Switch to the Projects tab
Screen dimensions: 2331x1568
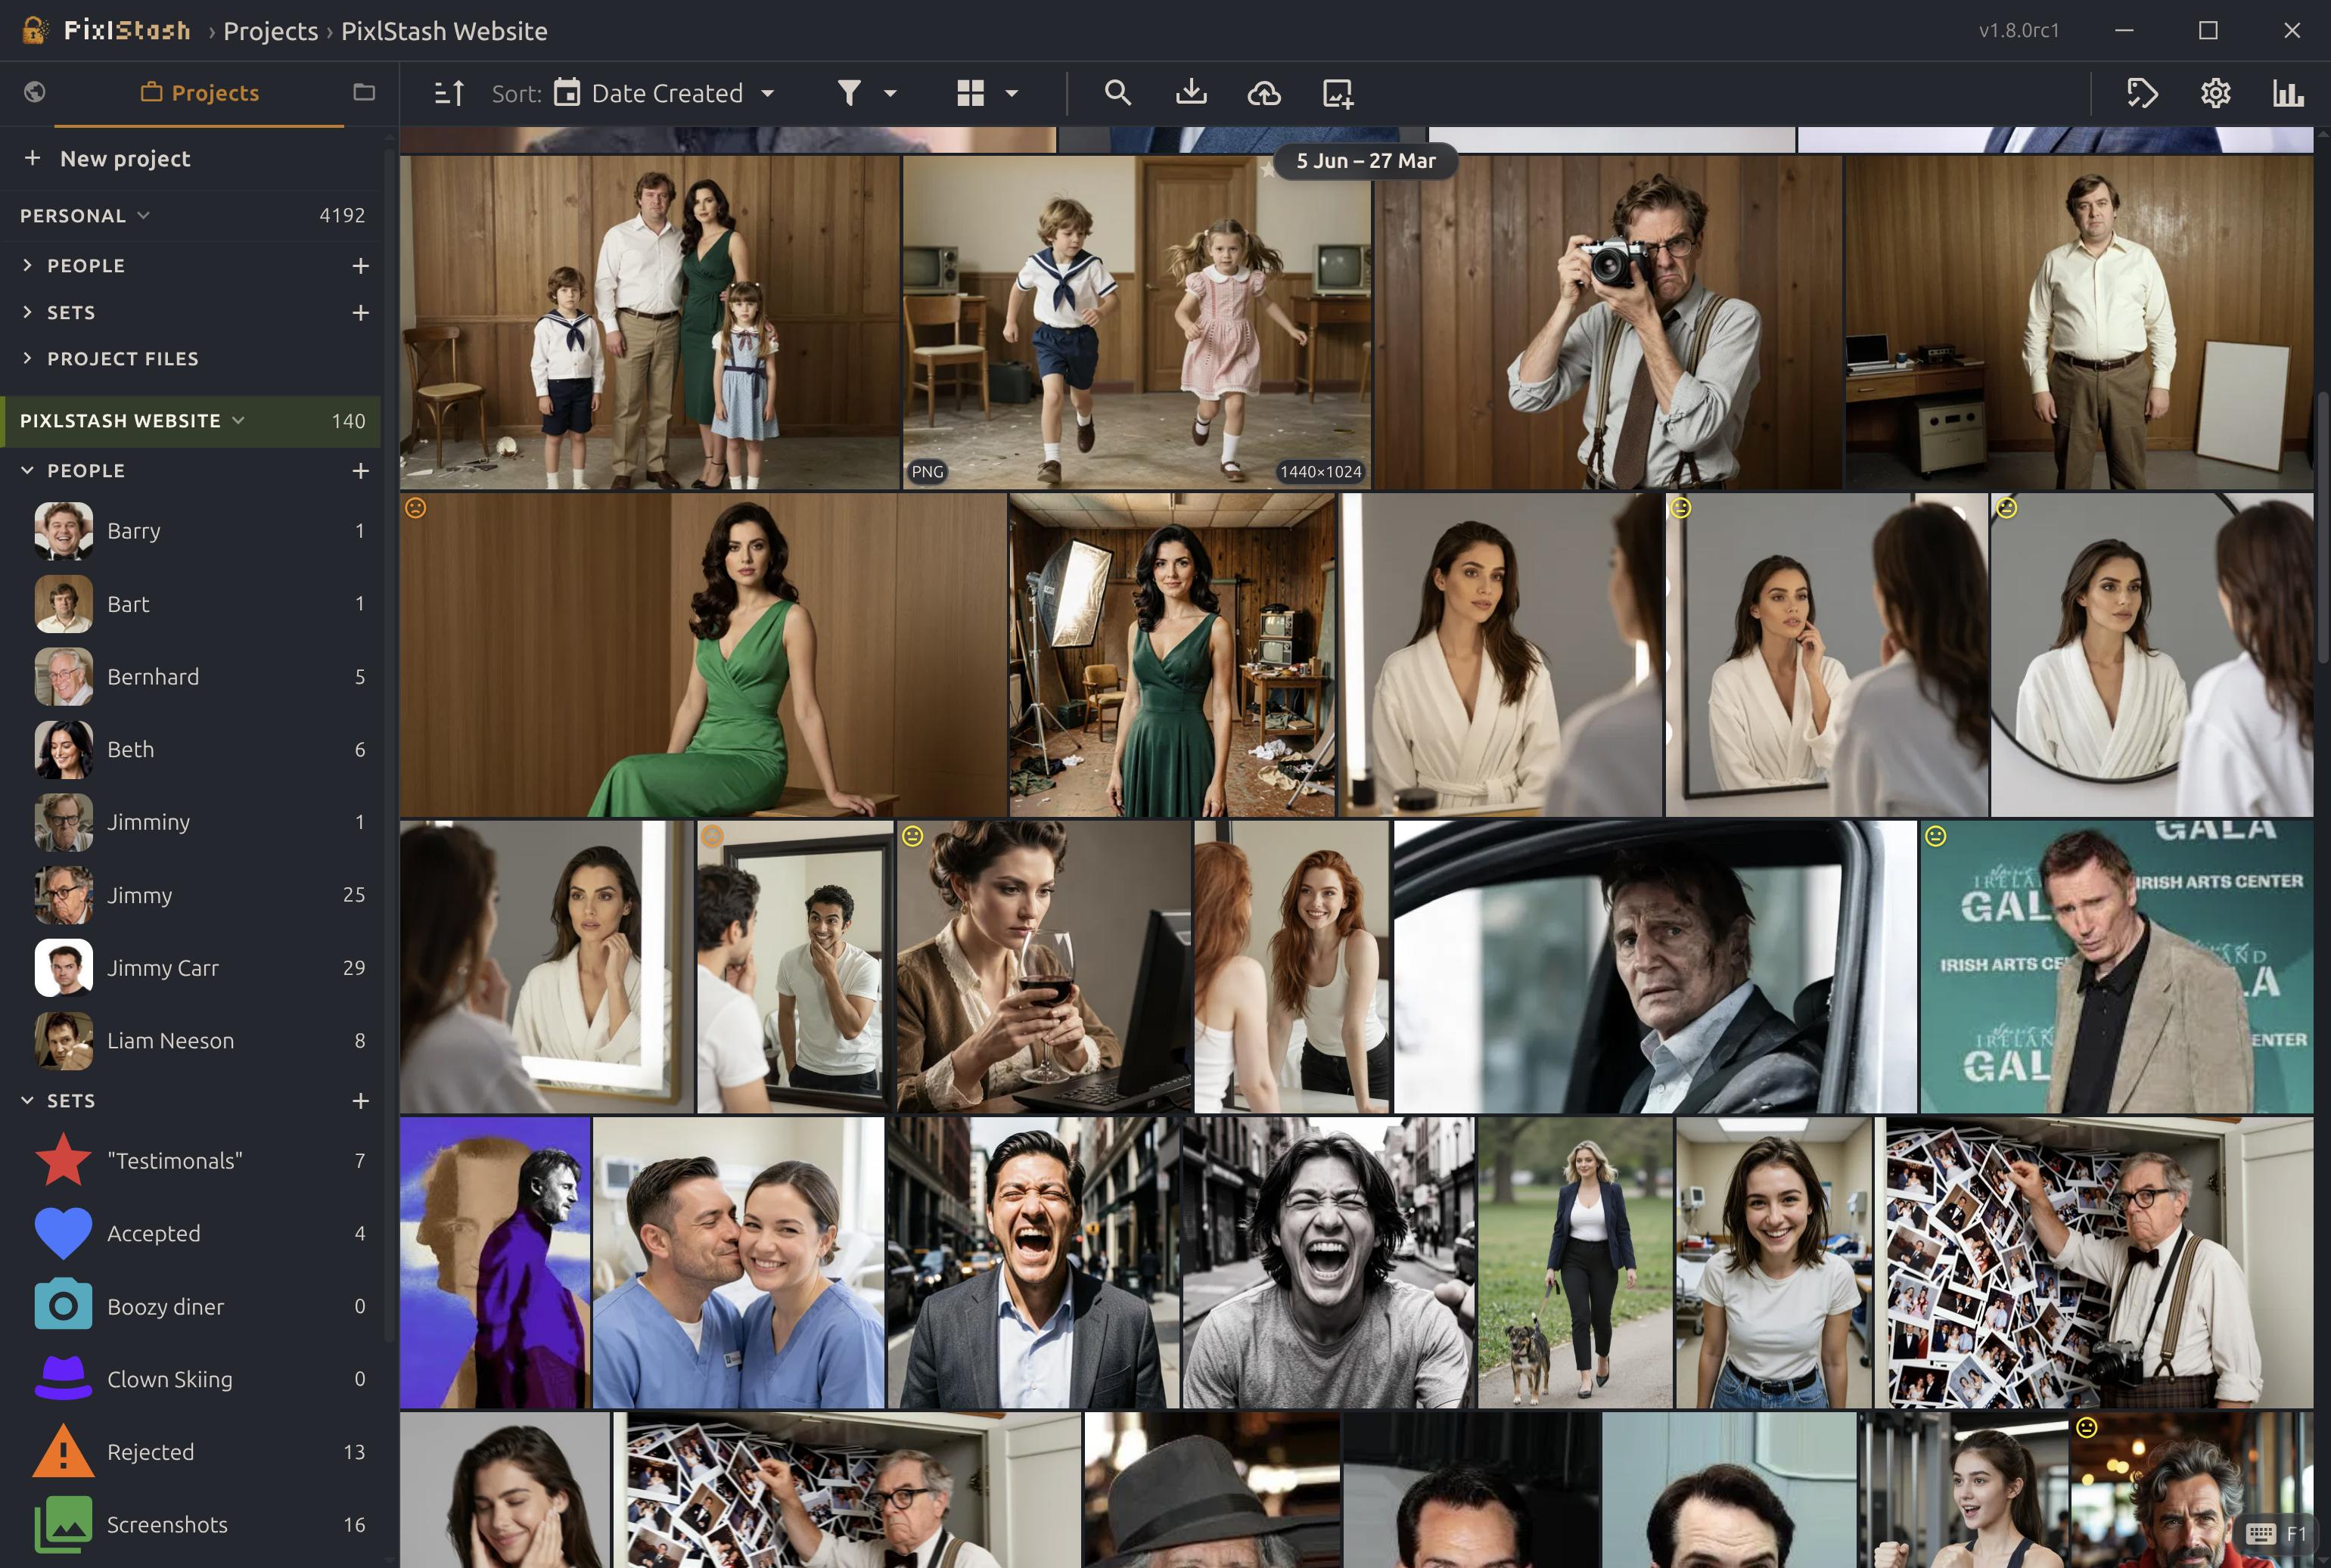(x=200, y=93)
